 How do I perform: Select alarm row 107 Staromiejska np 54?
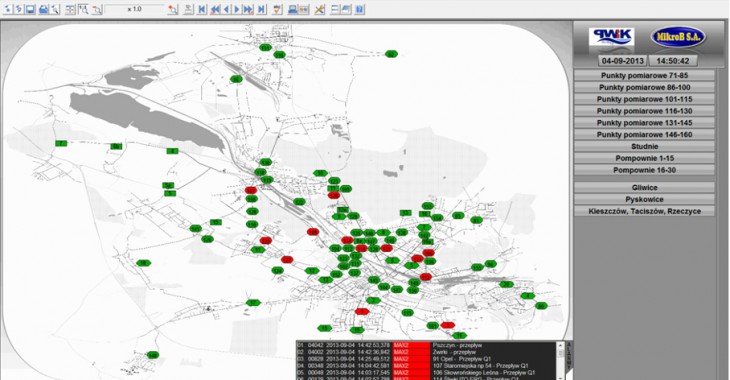[426, 366]
